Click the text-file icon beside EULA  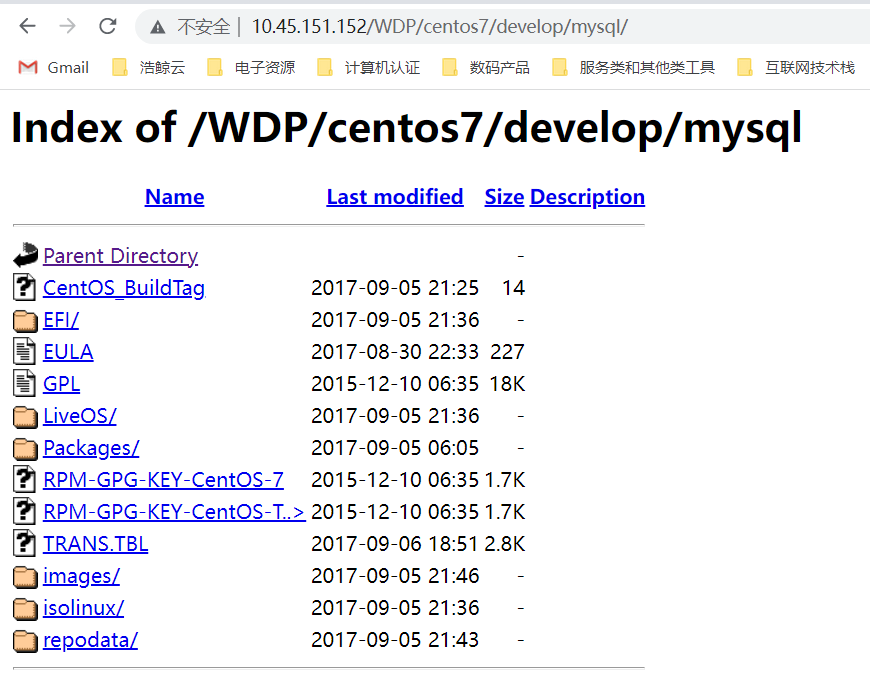[24, 351]
